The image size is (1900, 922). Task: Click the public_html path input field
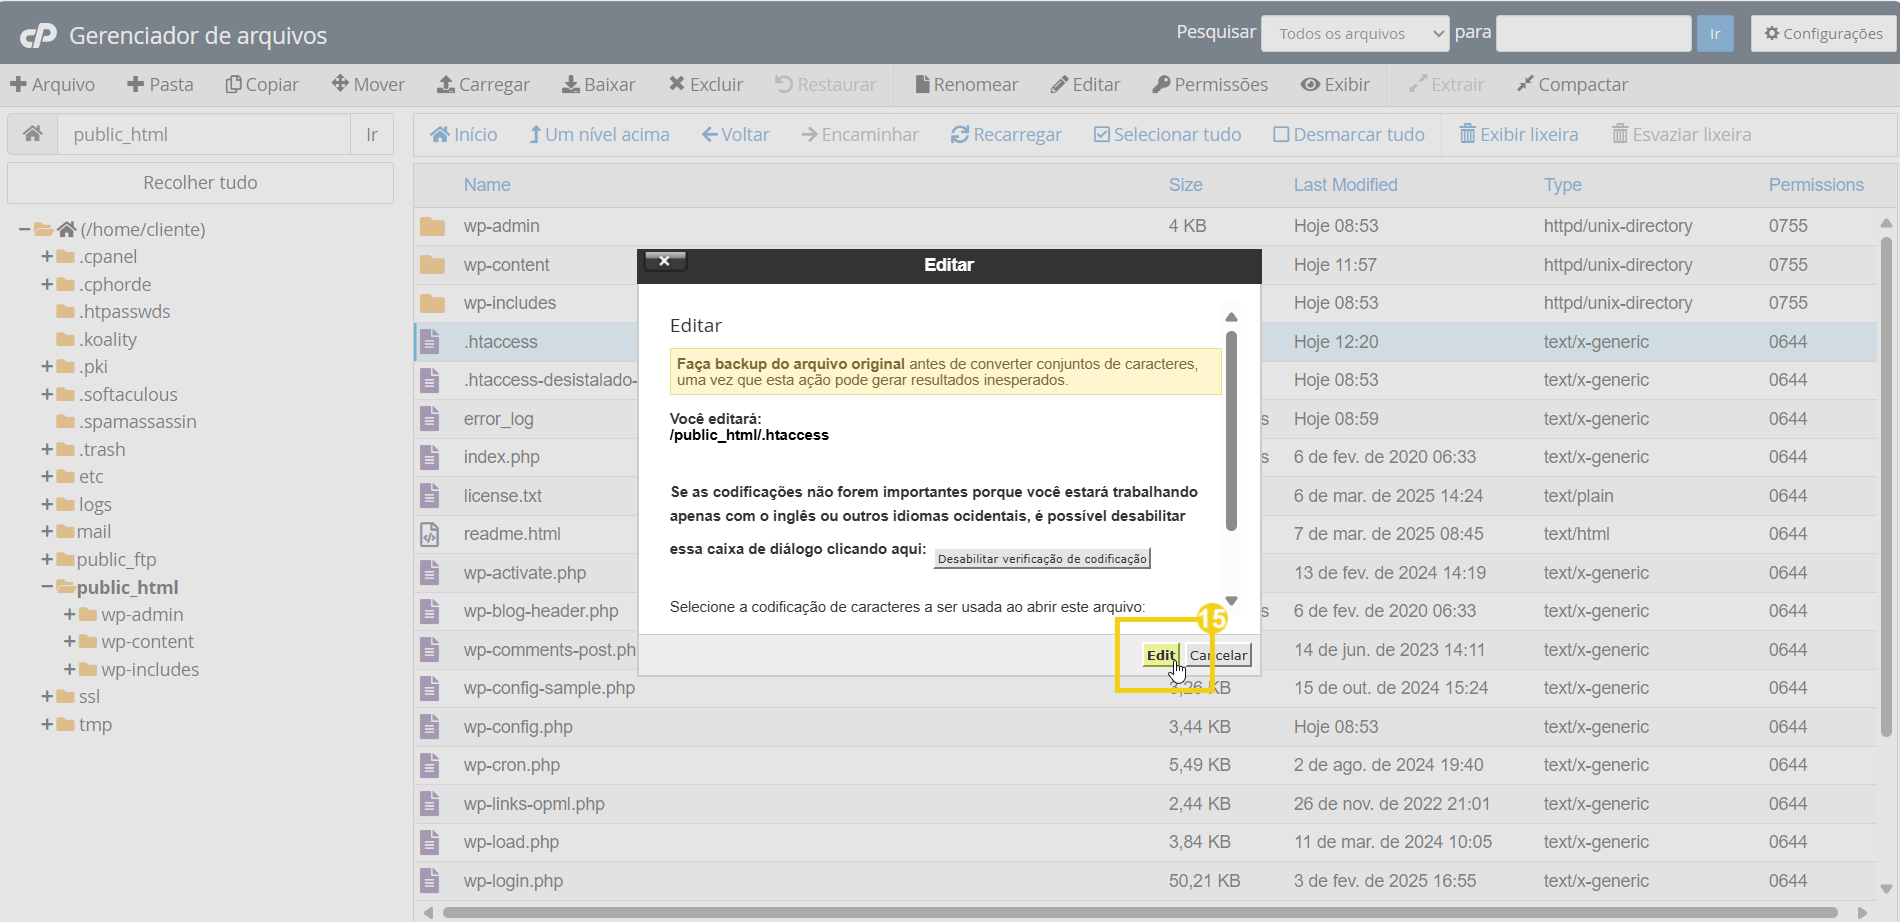coord(204,134)
